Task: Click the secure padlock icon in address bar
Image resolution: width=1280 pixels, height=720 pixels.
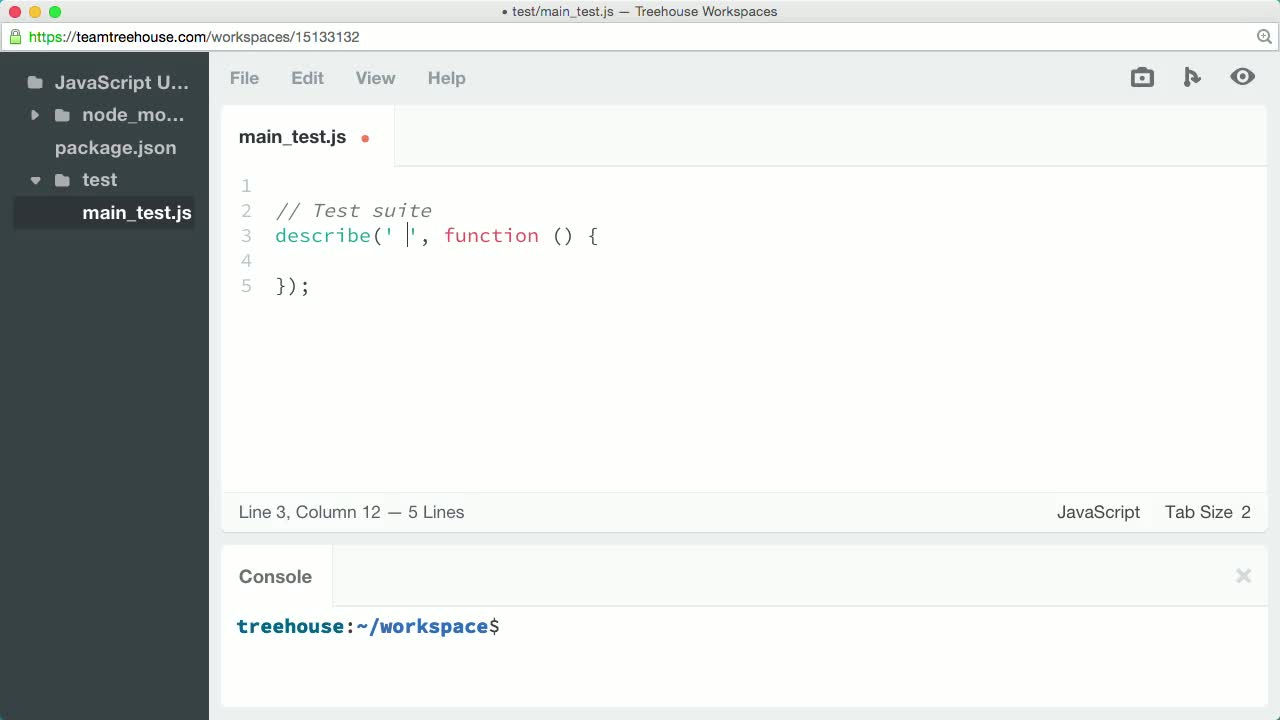Action: click(15, 36)
